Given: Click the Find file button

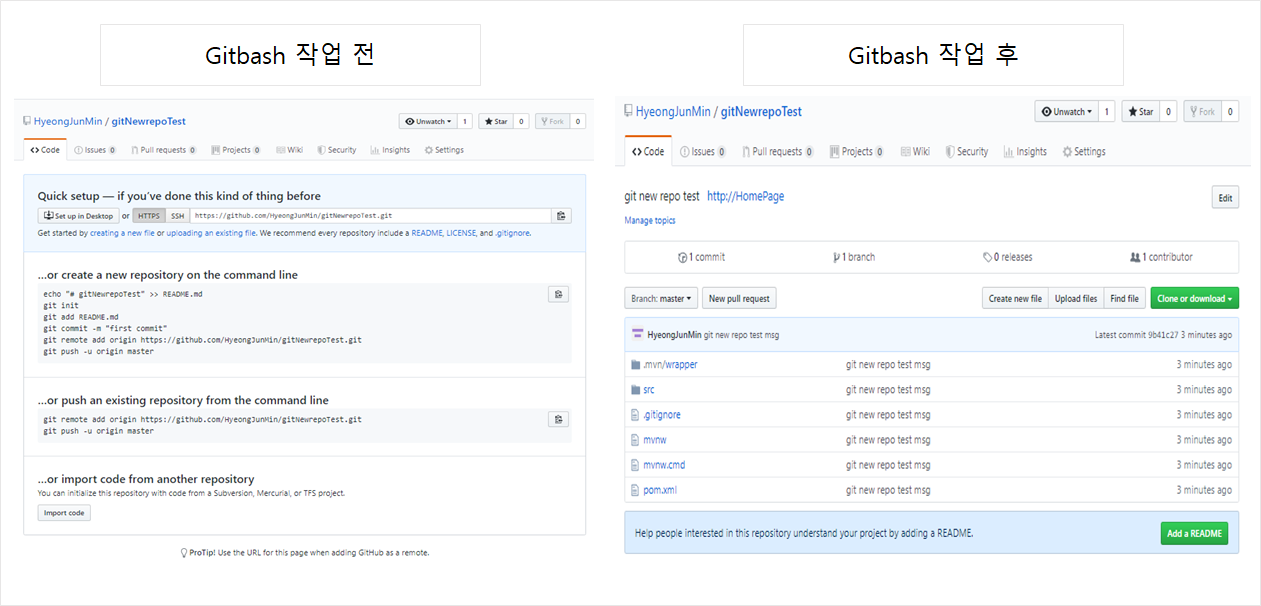Looking at the screenshot, I should click(x=1124, y=298).
